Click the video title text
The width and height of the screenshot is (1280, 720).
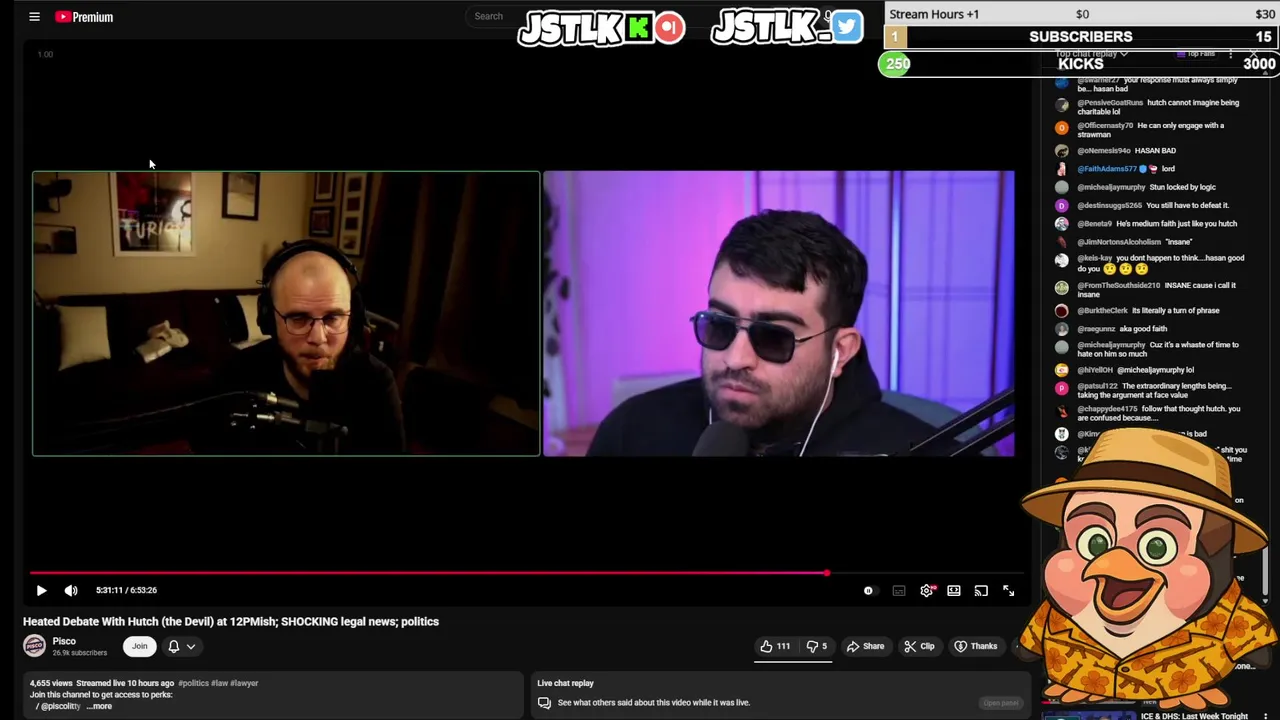[231, 621]
